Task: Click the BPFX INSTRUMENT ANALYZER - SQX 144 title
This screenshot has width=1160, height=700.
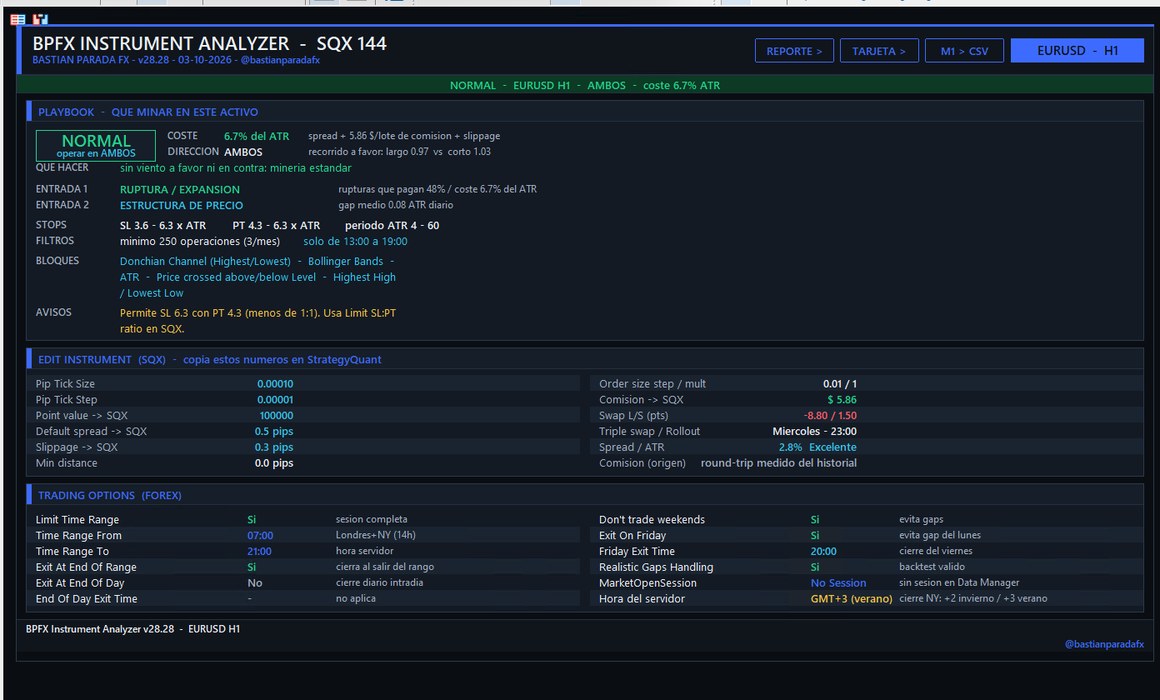Action: pyautogui.click(x=209, y=44)
